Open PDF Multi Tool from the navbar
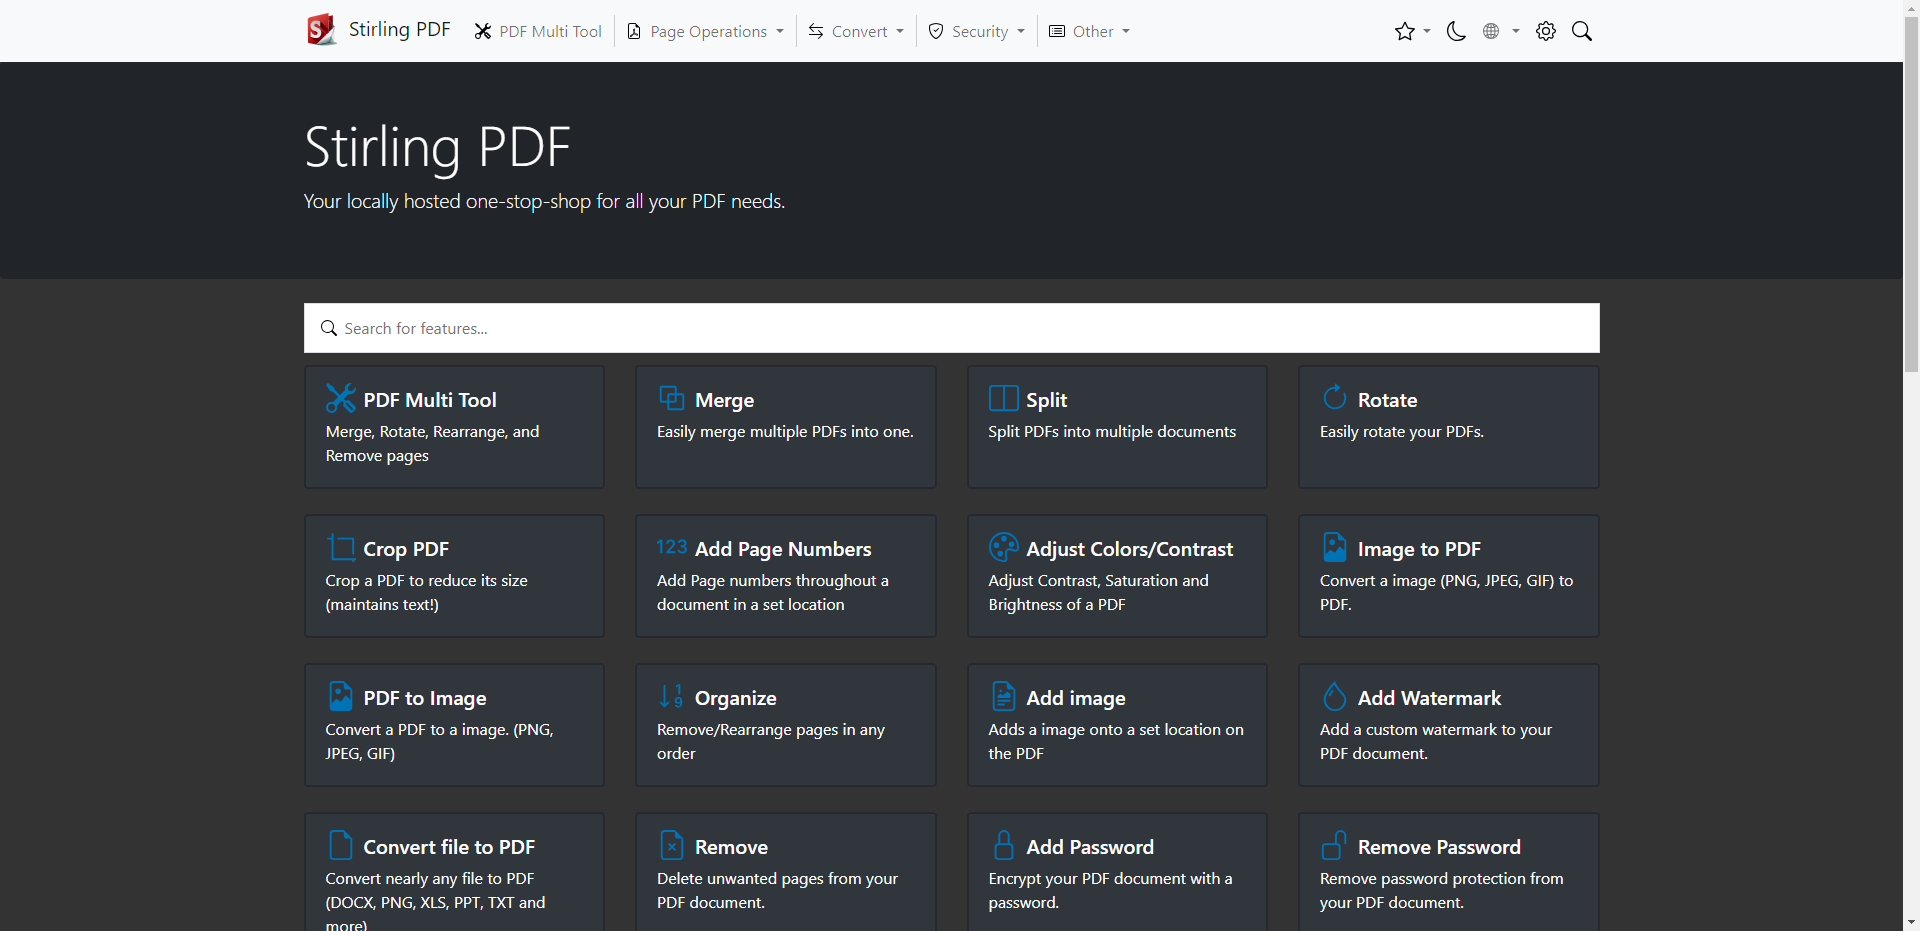The height and width of the screenshot is (931, 1920). 538,31
